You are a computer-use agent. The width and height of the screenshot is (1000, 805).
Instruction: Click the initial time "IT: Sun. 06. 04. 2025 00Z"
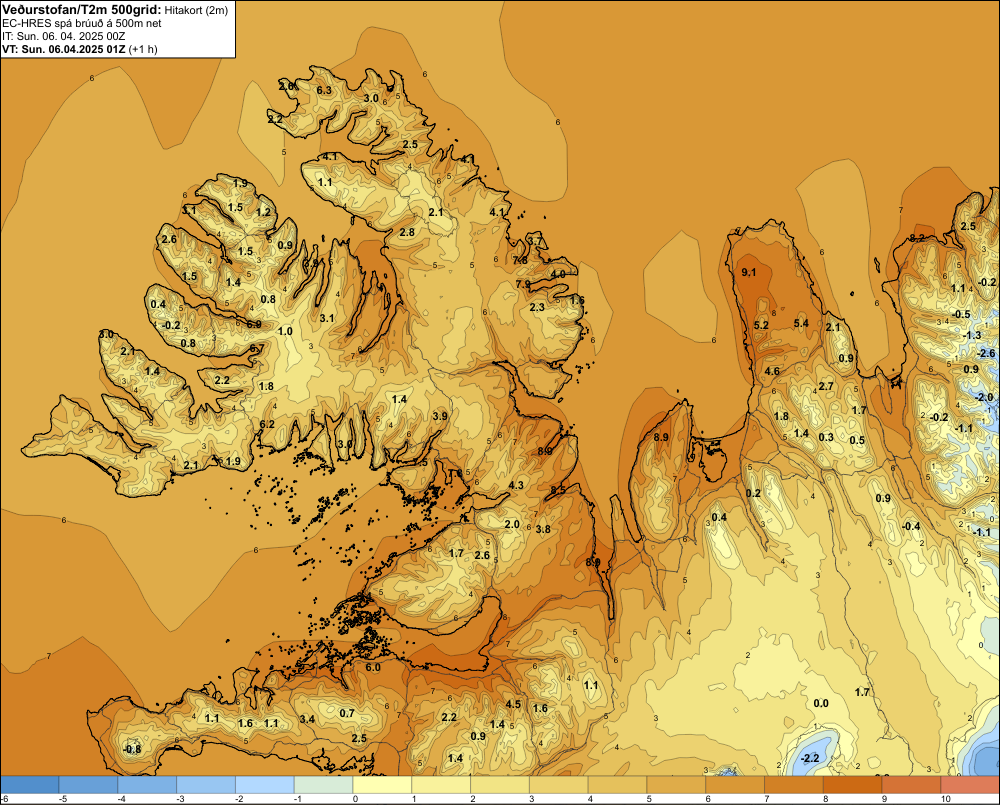click(x=64, y=36)
